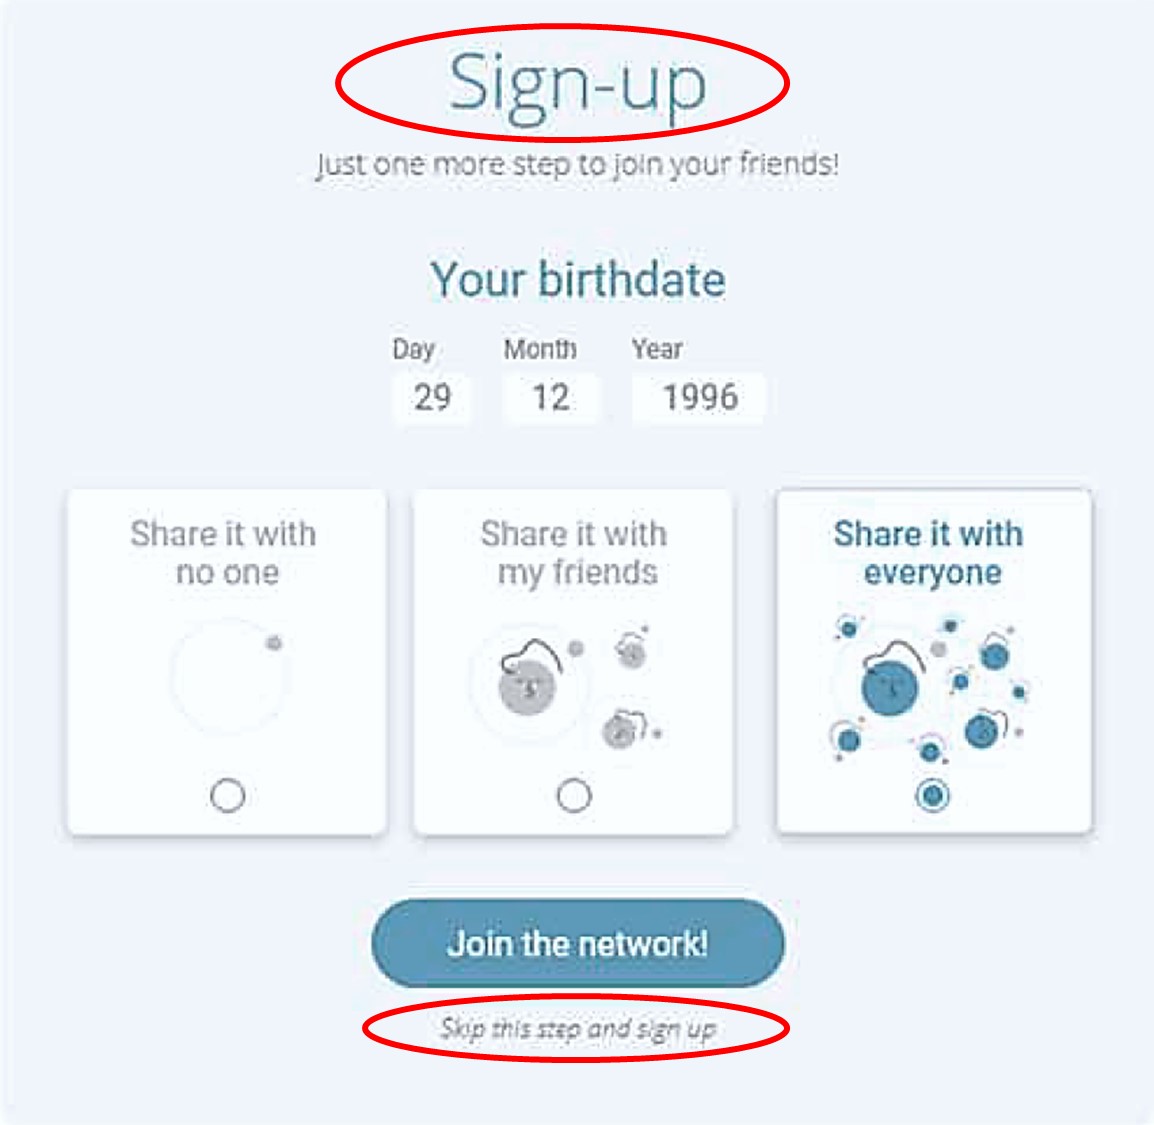Click the 'Skip this step and sign up' link
The image size is (1154, 1125).
click(578, 1029)
